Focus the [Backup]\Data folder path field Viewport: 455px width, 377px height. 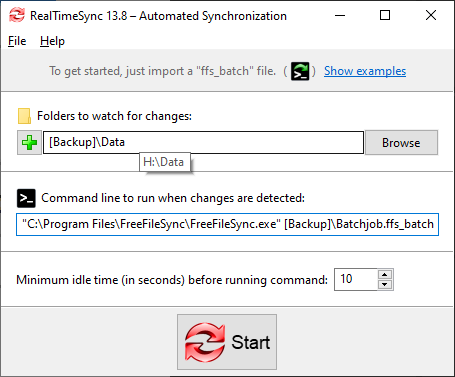(x=203, y=142)
